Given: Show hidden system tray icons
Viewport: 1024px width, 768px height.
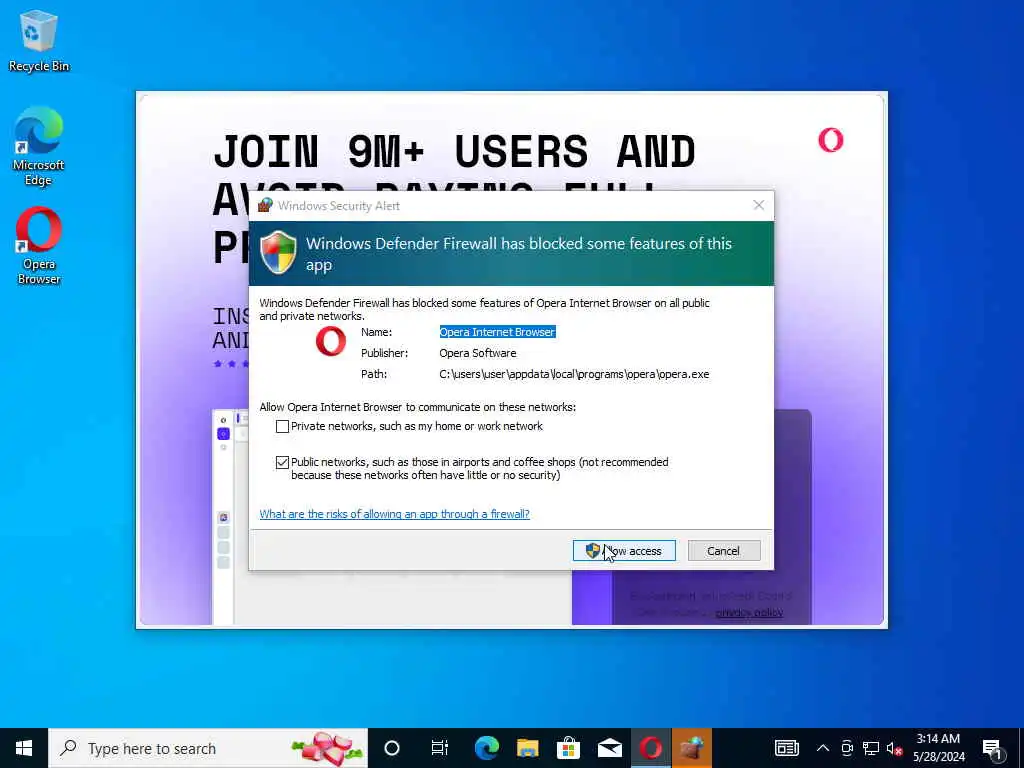Looking at the screenshot, I should pos(823,748).
